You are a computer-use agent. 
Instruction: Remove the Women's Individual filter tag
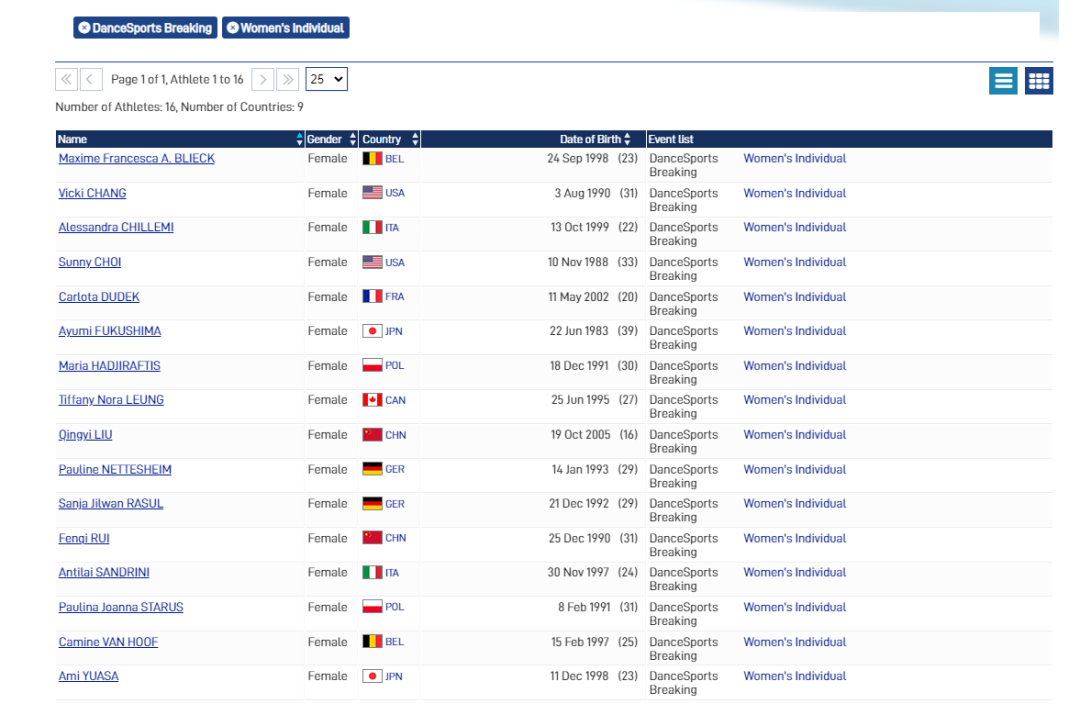point(233,28)
